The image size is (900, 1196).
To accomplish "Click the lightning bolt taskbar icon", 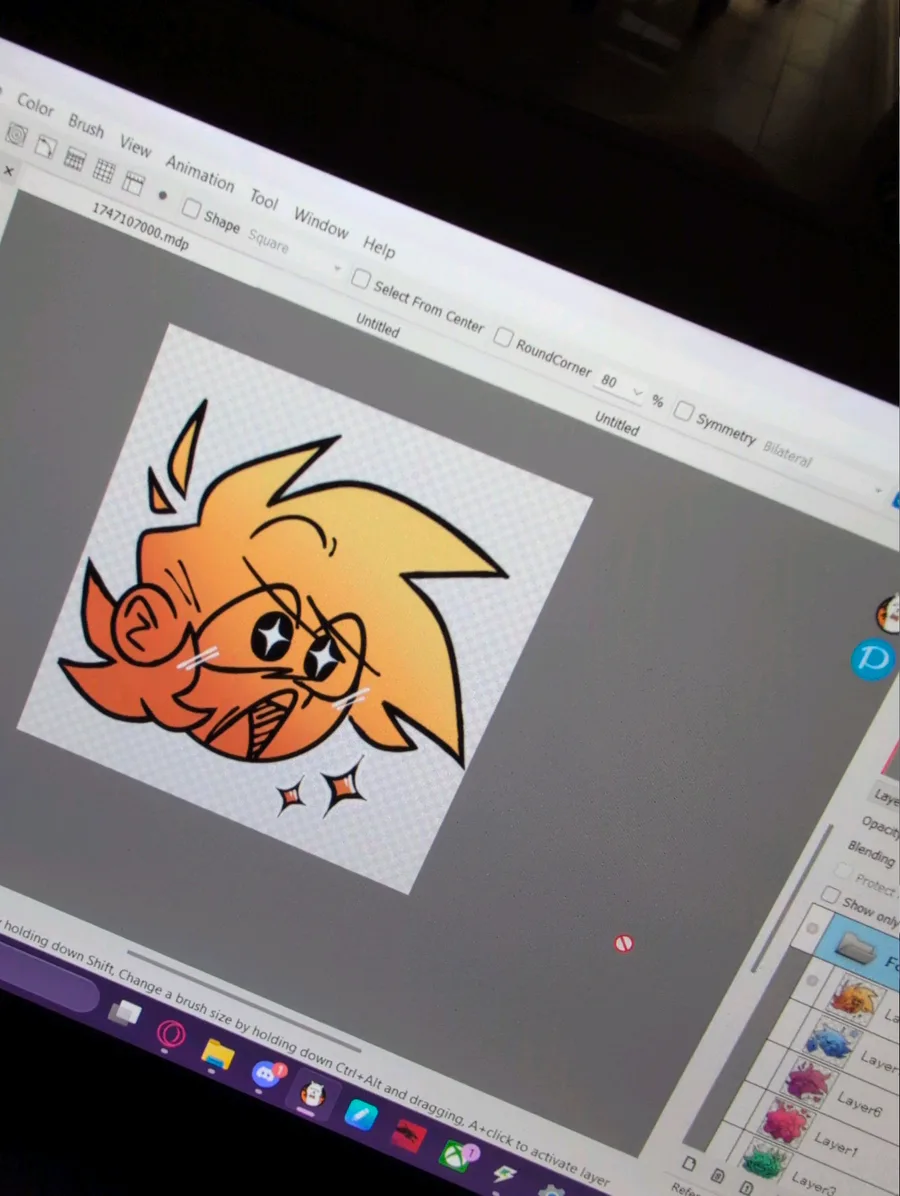I will tap(504, 1175).
